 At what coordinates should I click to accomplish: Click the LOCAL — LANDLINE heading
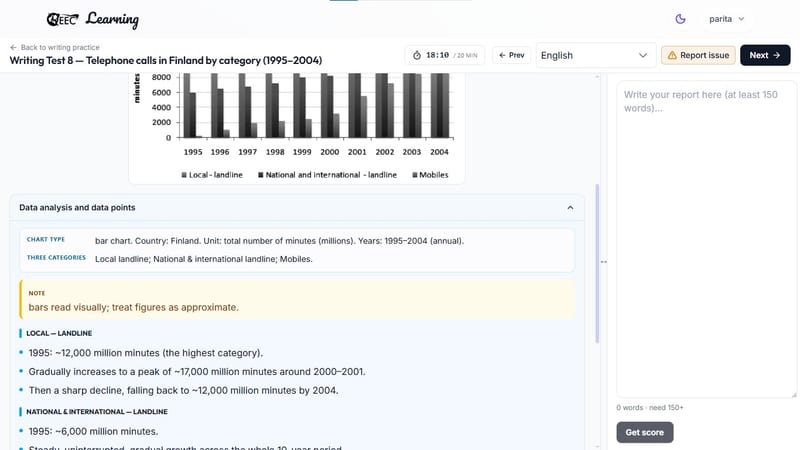tap(59, 333)
